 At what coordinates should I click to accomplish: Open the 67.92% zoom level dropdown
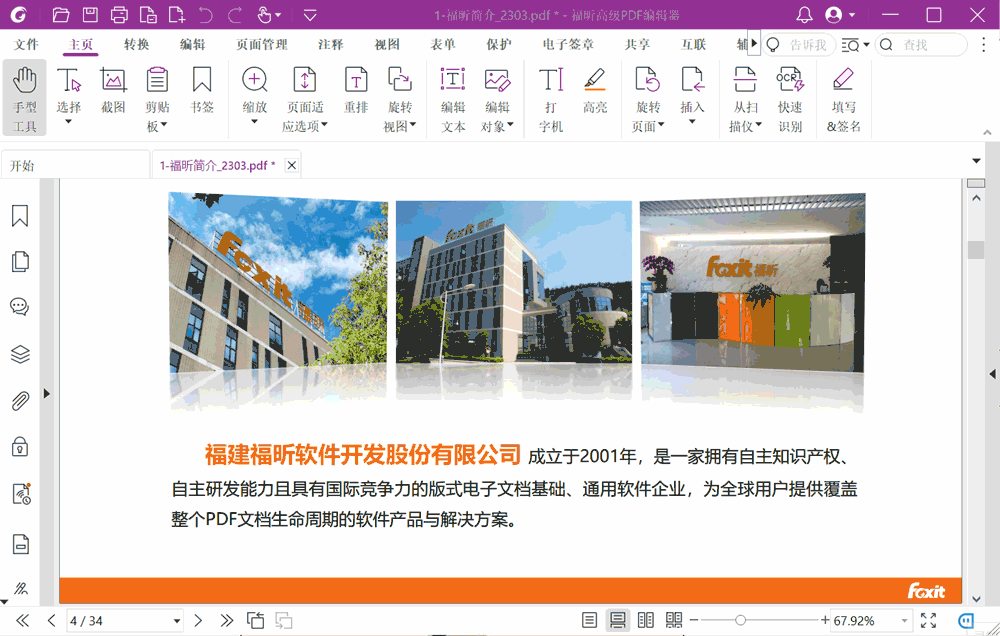coord(904,621)
